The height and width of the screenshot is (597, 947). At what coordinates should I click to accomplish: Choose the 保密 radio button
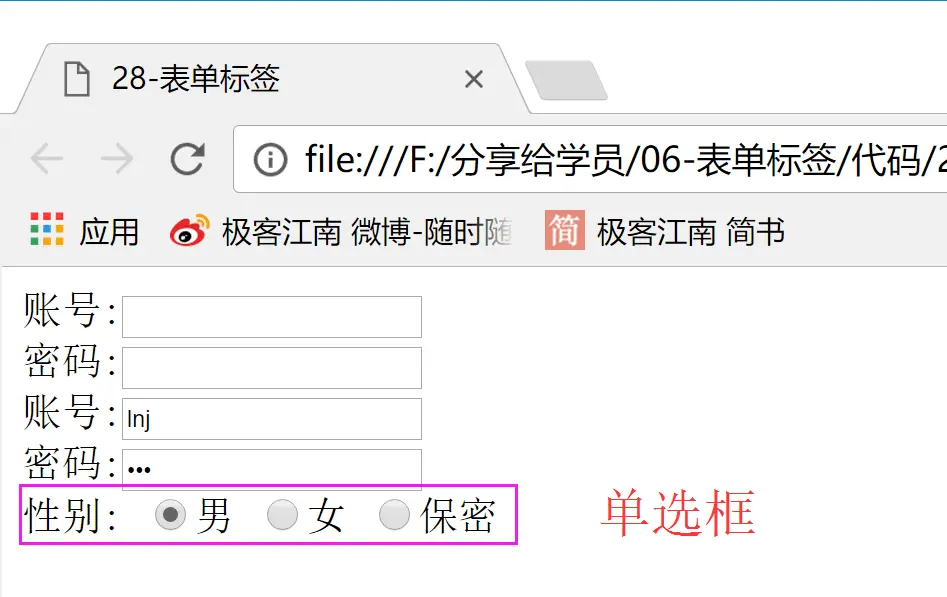[x=394, y=515]
